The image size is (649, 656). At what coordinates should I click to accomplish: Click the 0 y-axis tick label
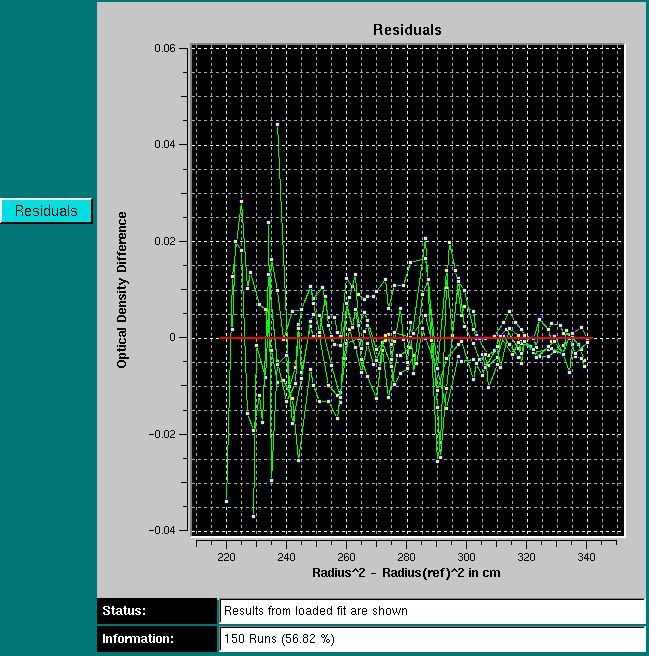click(x=172, y=338)
